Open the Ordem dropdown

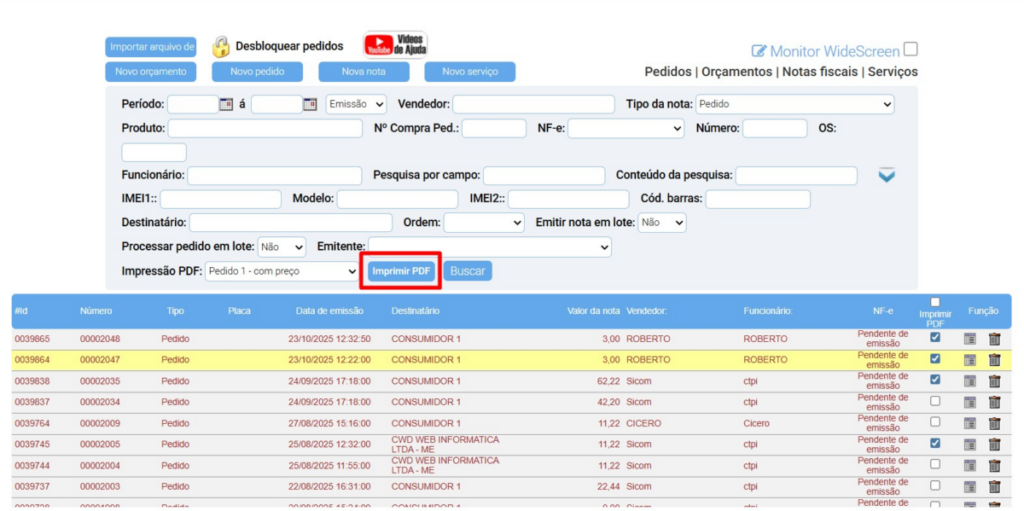click(x=484, y=223)
